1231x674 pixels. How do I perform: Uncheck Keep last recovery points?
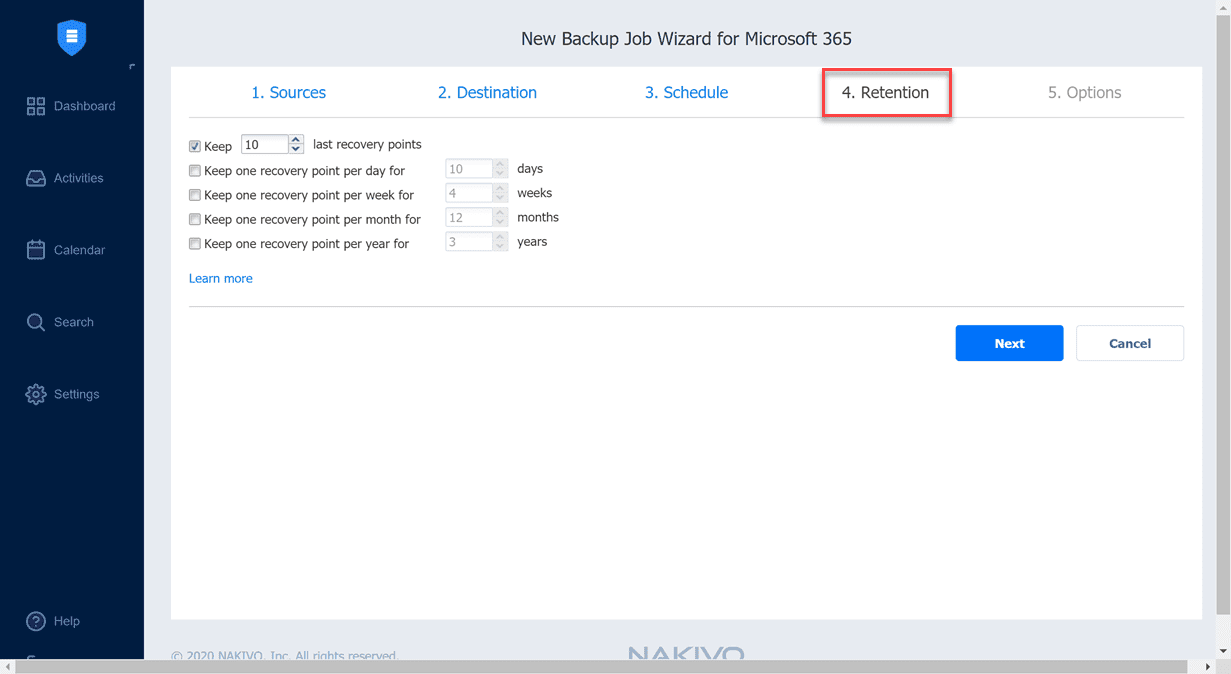point(194,145)
